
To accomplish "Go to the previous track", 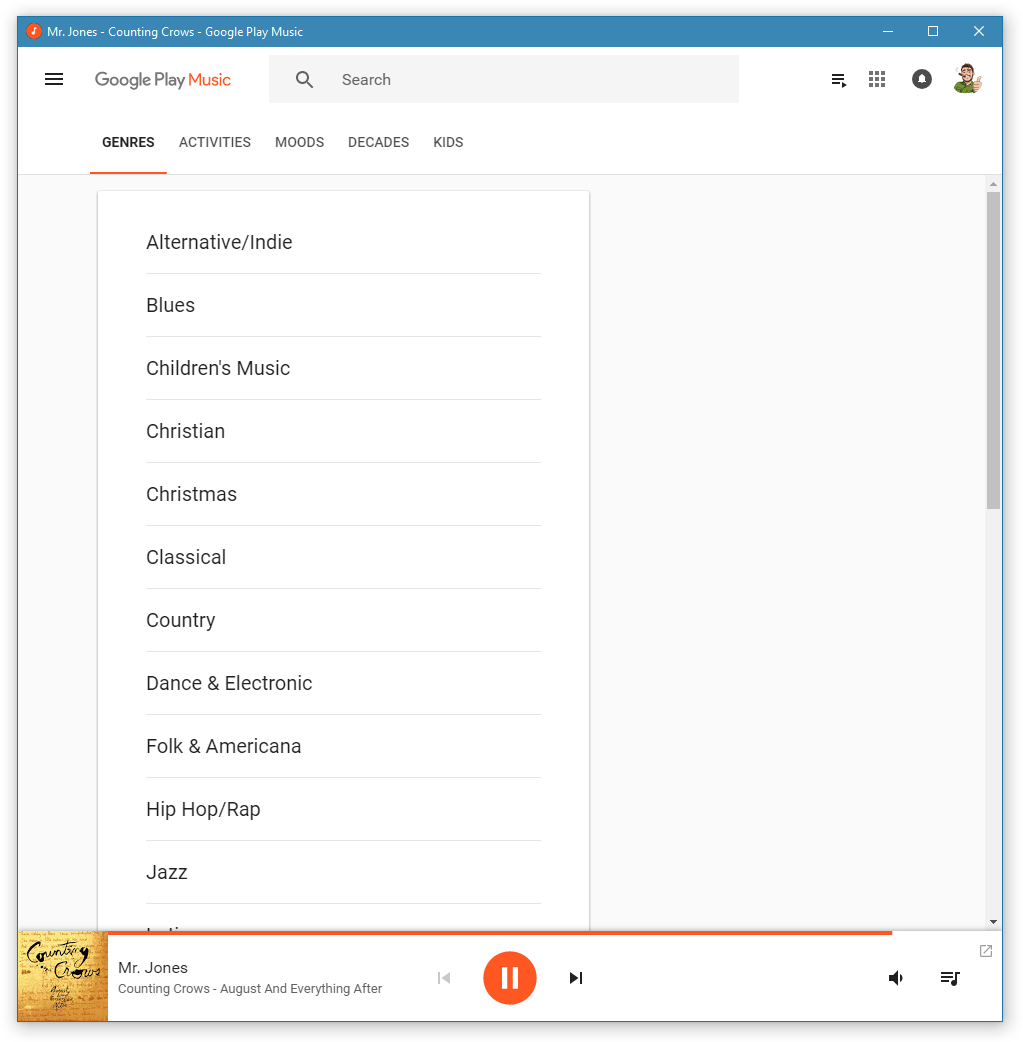I will click(444, 978).
